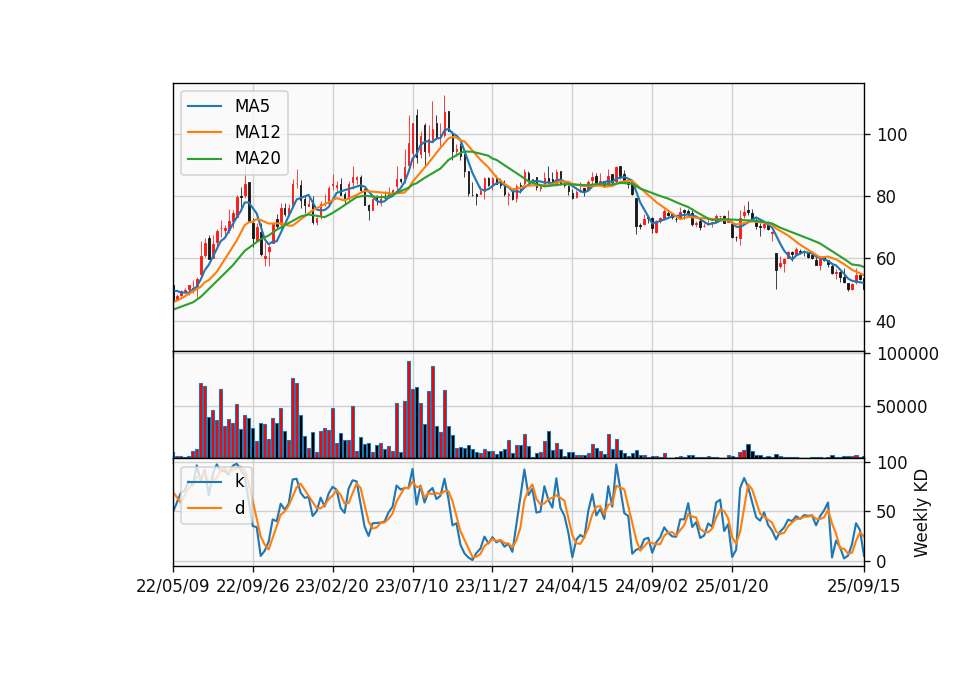This screenshot has width=960, height=690.
Task: Click the 22/09/26 date tick label
Action: point(253,586)
